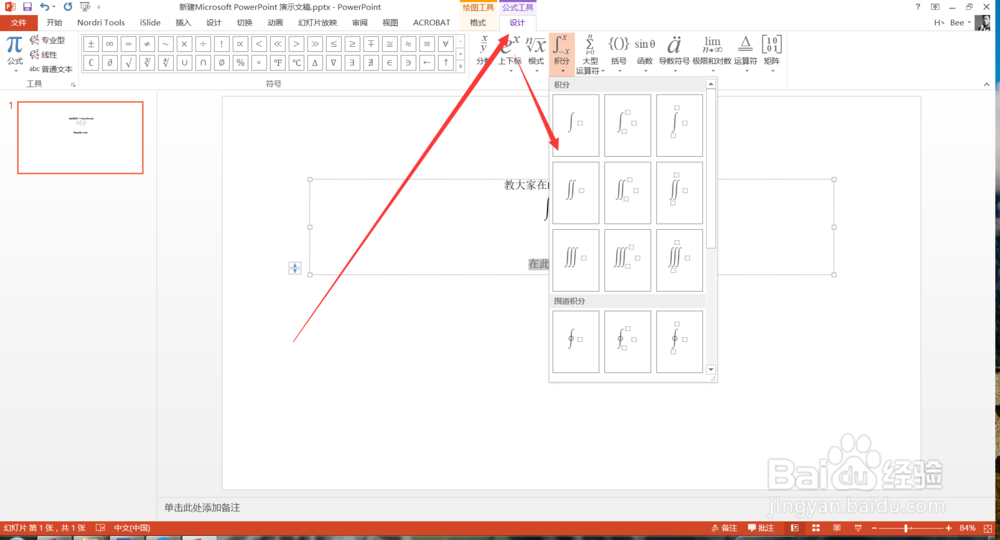Image resolution: width=1000 pixels, height=540 pixels.
Task: Undo the last action
Action: (44, 6)
